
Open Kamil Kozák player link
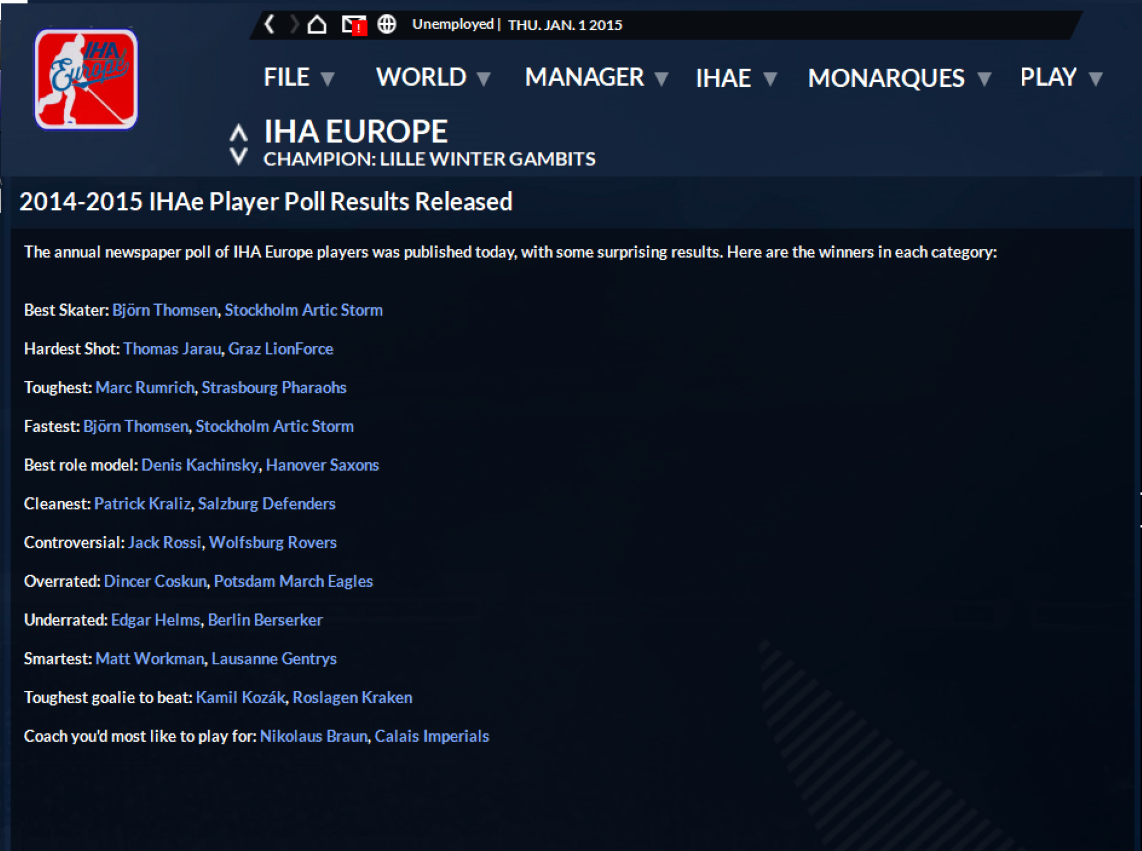(x=241, y=697)
